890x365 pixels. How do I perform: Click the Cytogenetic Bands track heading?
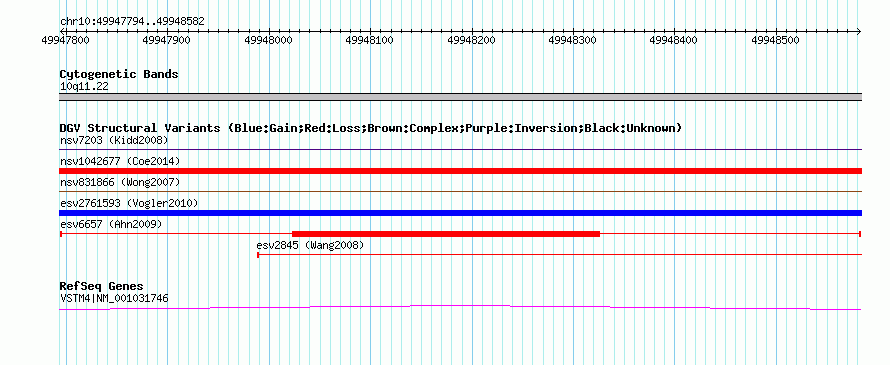[x=119, y=74]
